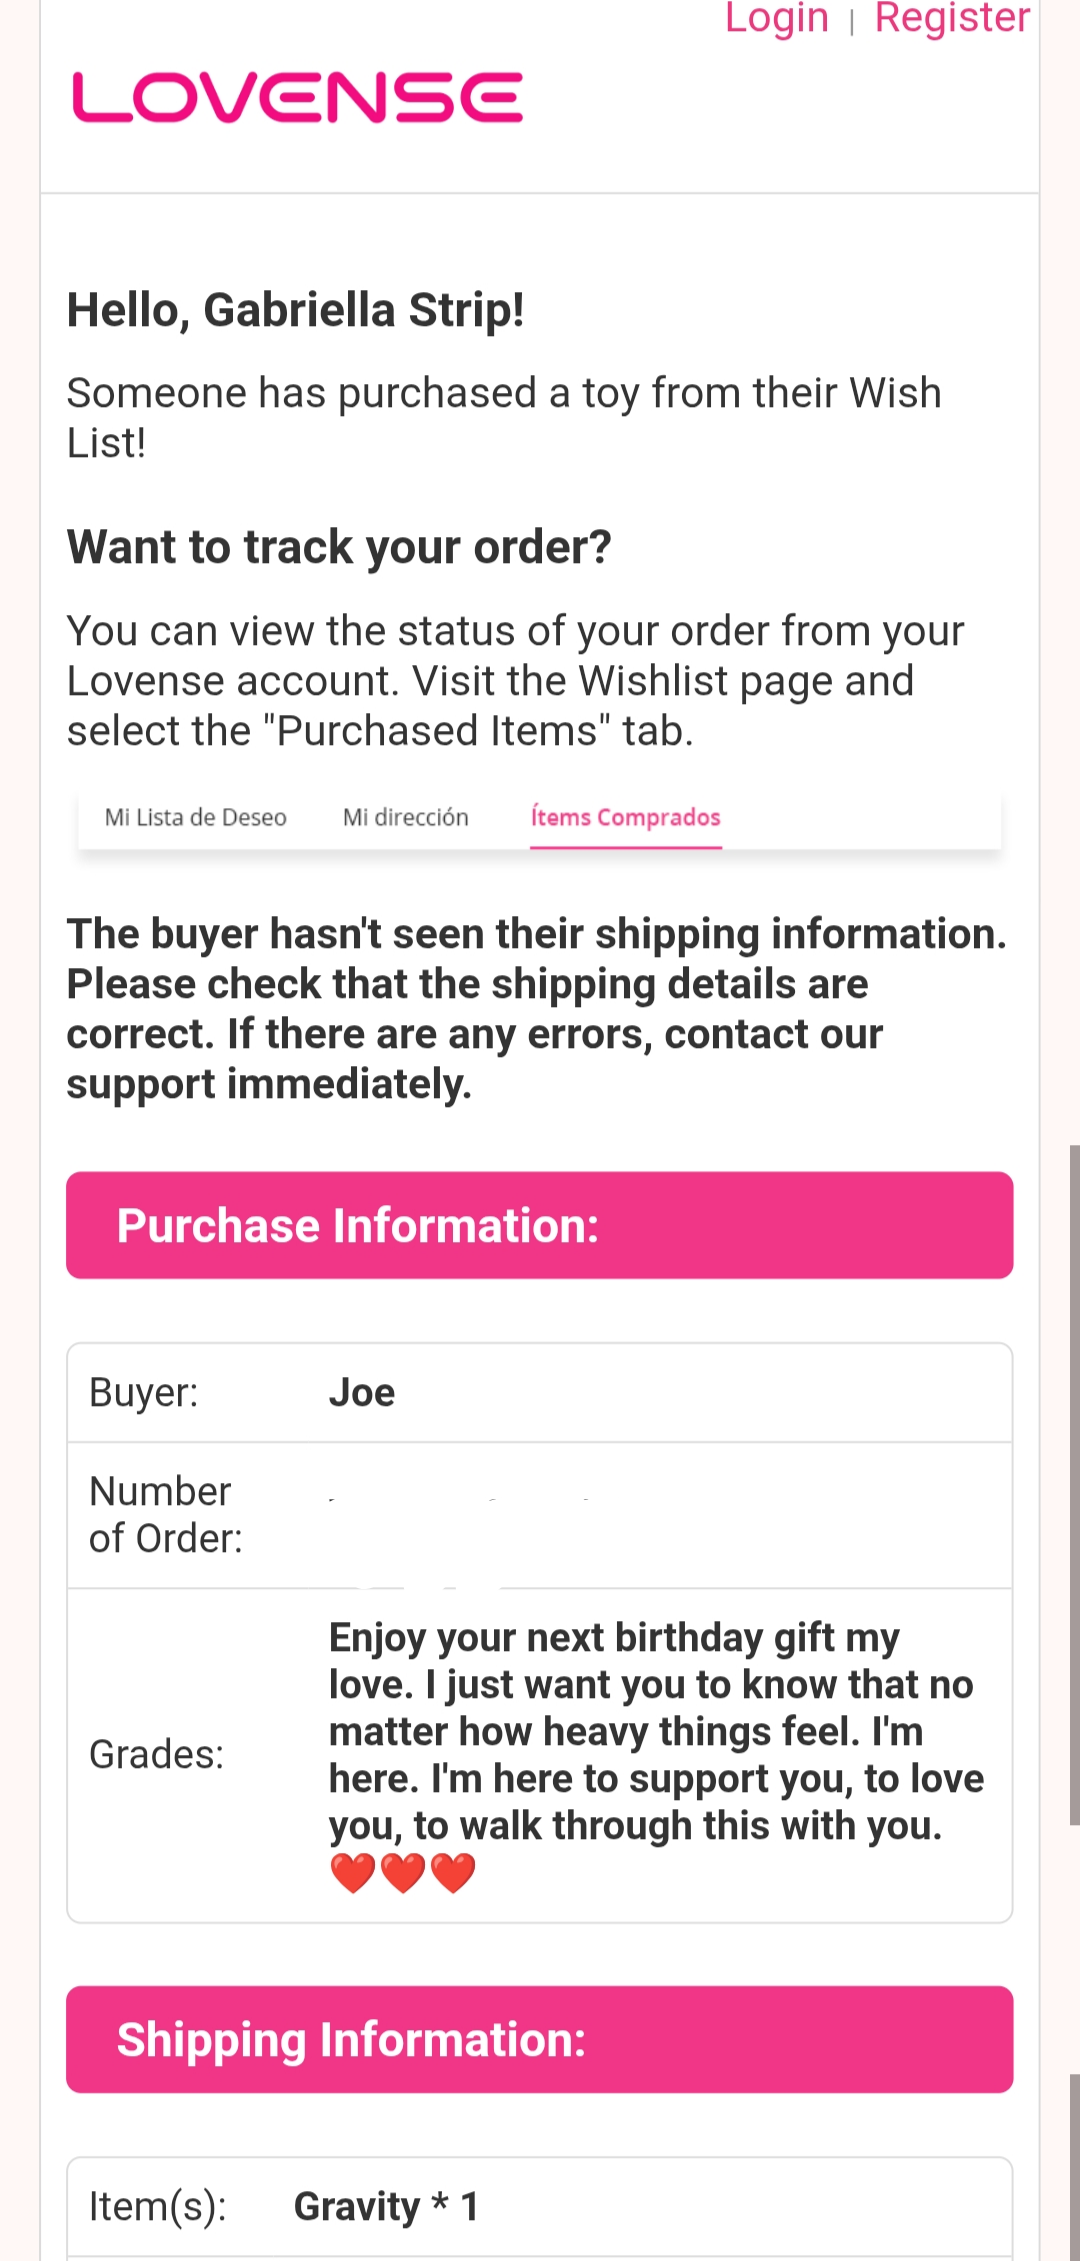This screenshot has height=2261, width=1080.
Task: Select the Ítems Comprados tab
Action: [x=625, y=817]
